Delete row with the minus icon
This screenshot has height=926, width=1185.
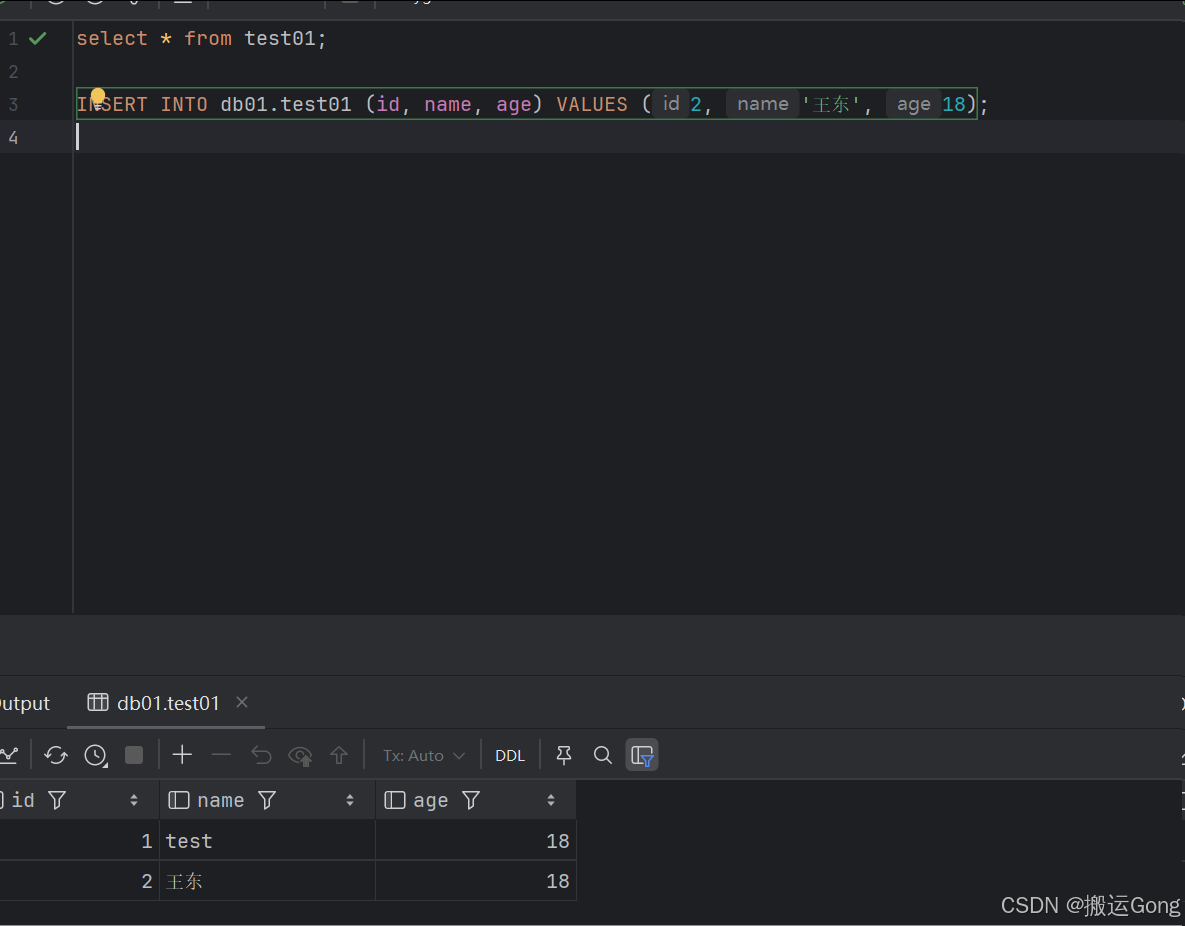221,754
